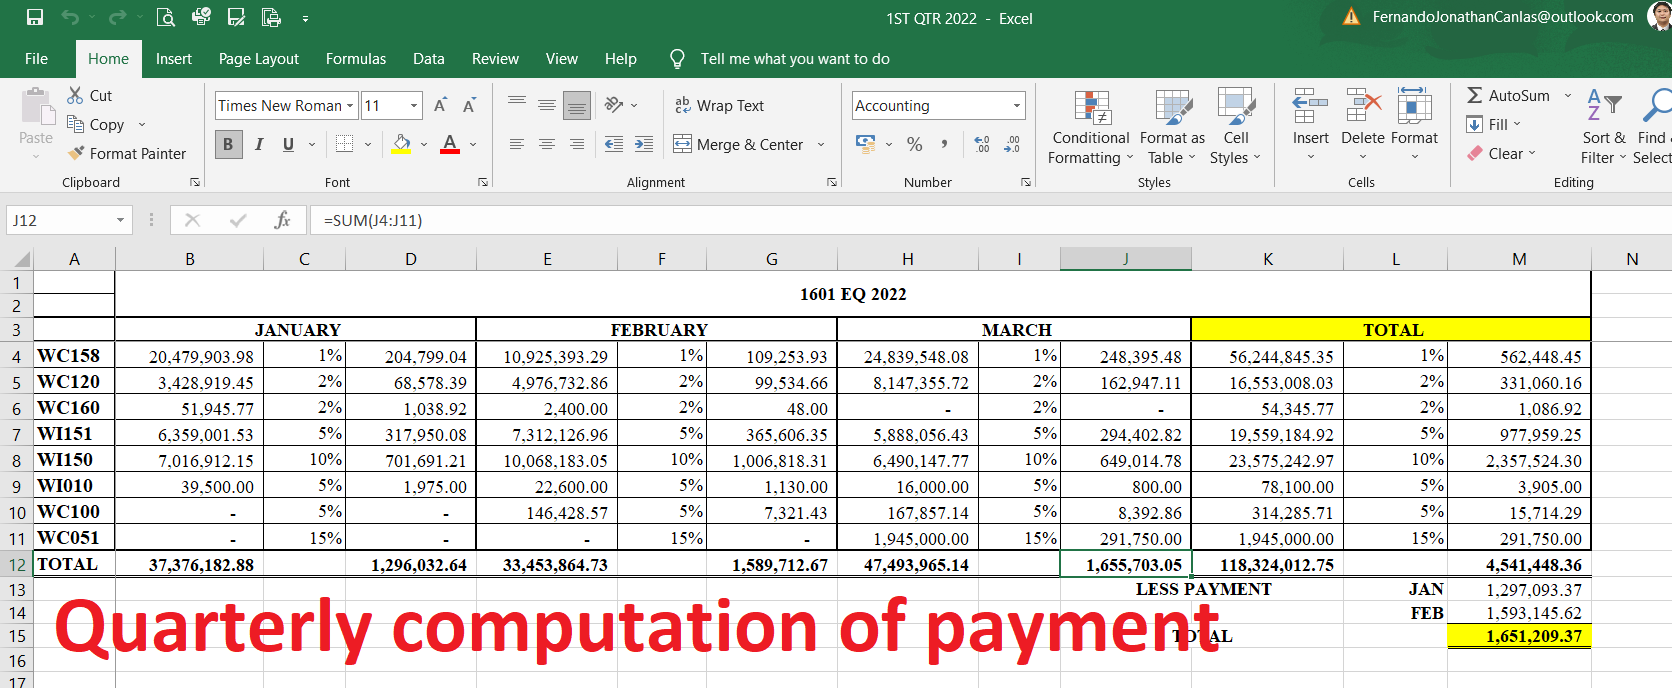Image resolution: width=1672 pixels, height=688 pixels.
Task: Increase indent in alignment group
Action: pyautogui.click(x=644, y=144)
